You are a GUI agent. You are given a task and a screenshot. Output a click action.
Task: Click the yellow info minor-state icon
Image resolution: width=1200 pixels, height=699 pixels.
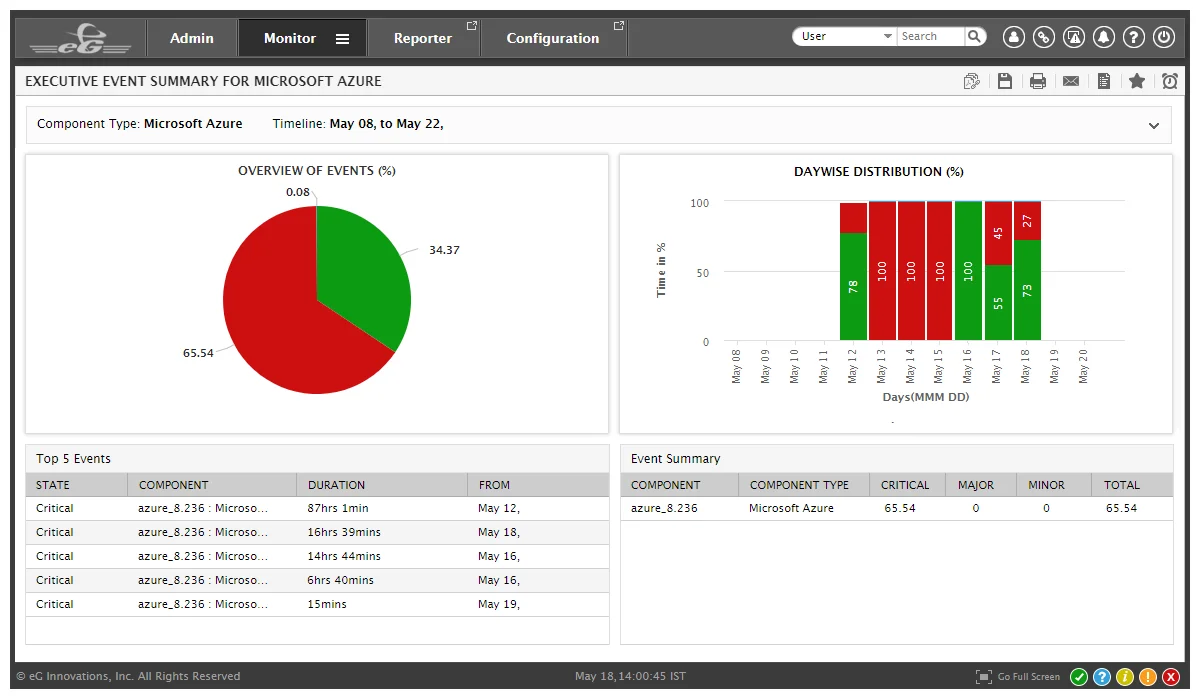tap(1125, 677)
